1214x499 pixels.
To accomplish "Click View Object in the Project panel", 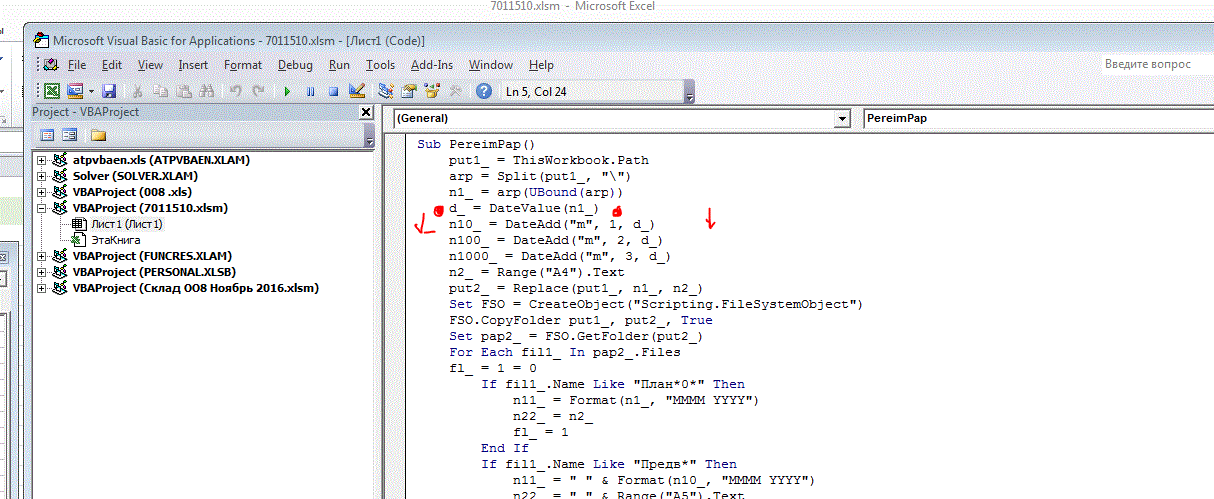I will (x=69, y=135).
